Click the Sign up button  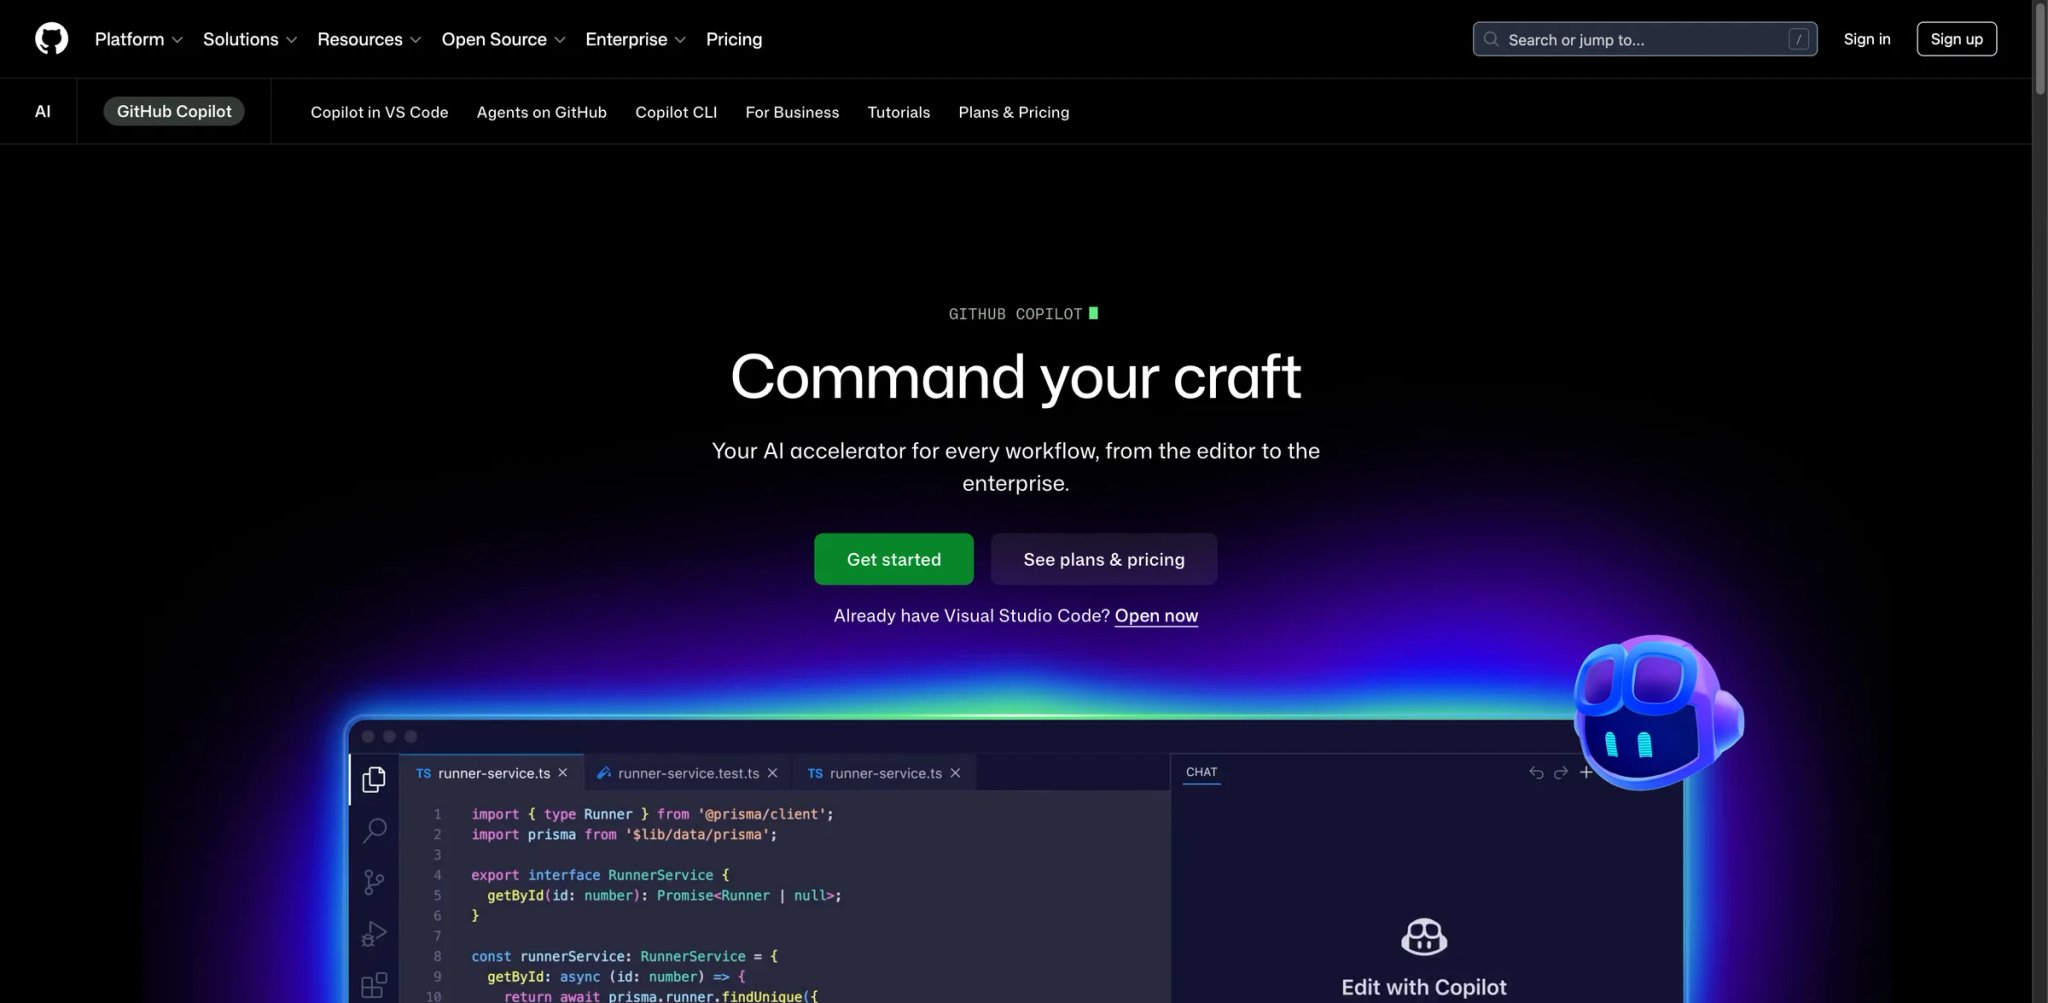[1956, 39]
